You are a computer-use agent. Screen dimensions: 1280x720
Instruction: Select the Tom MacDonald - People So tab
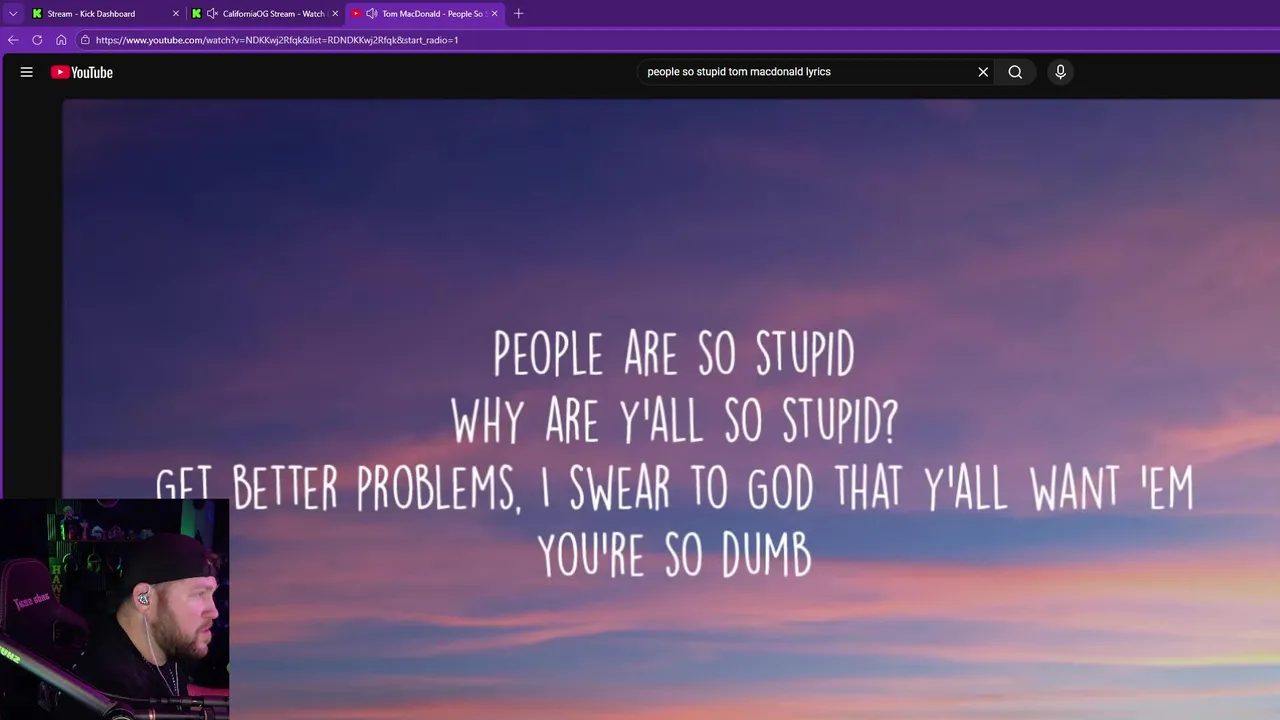(x=425, y=14)
